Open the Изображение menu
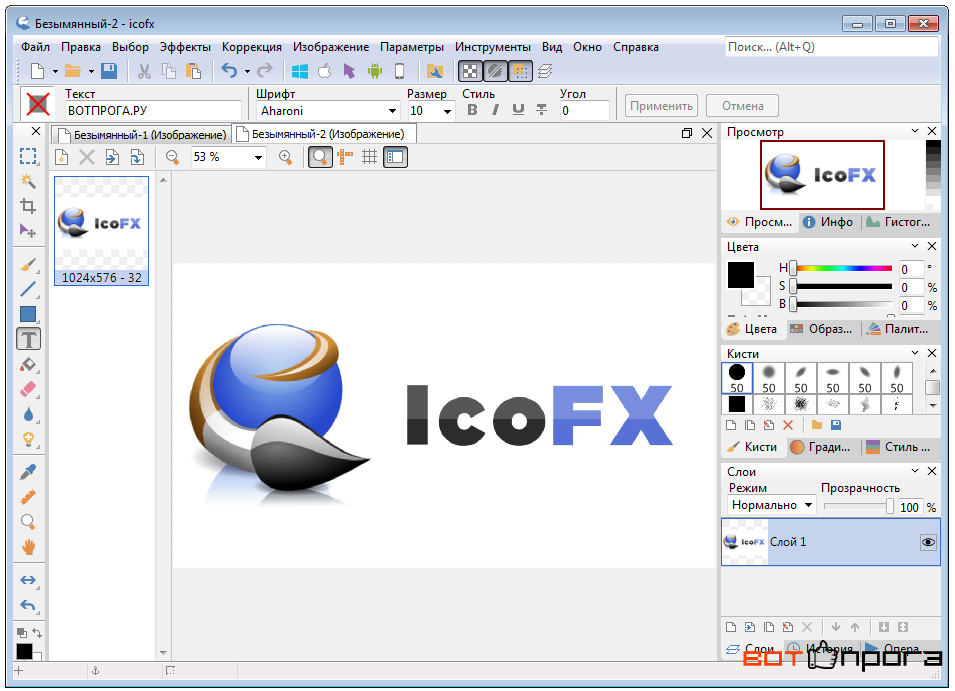955x691 pixels. [331, 47]
